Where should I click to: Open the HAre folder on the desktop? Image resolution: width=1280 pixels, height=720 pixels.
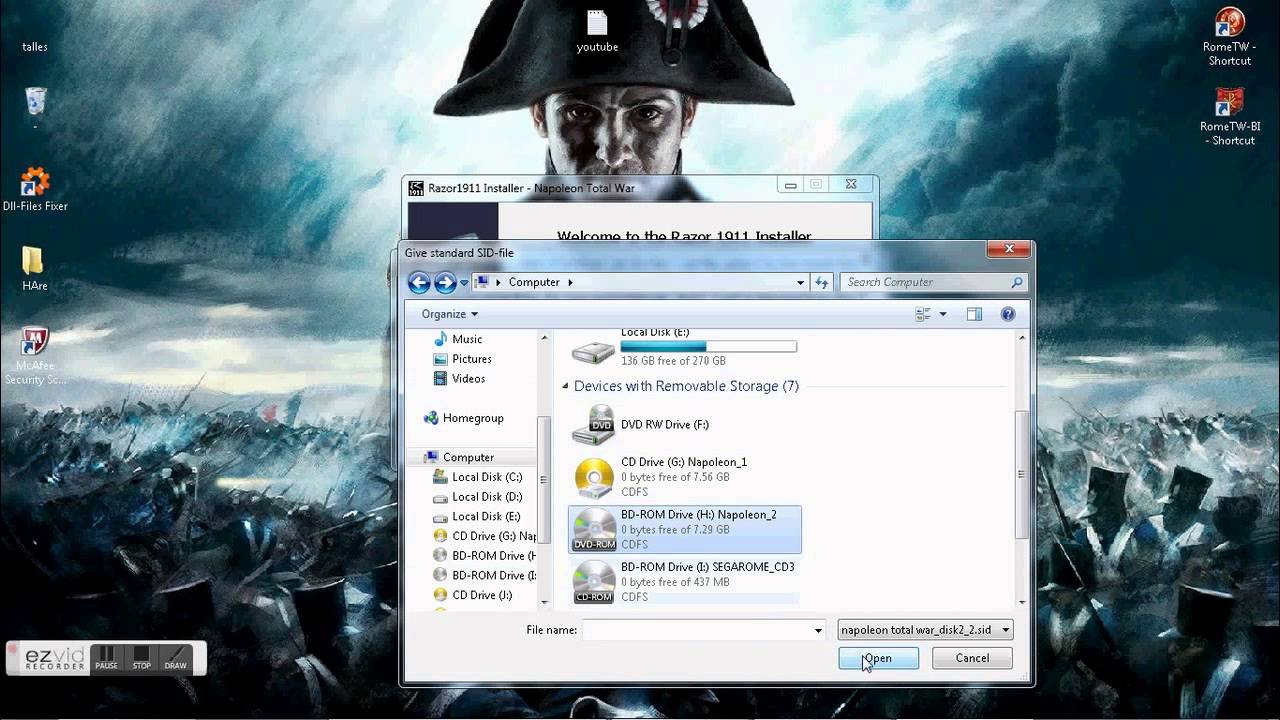pyautogui.click(x=34, y=268)
